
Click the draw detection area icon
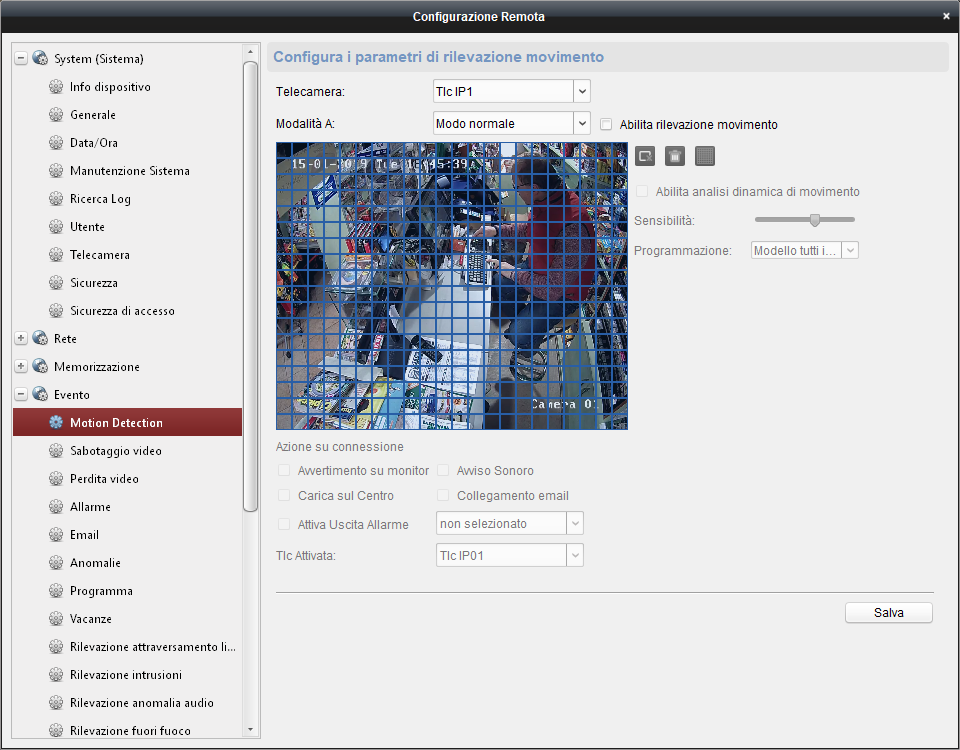click(645, 155)
